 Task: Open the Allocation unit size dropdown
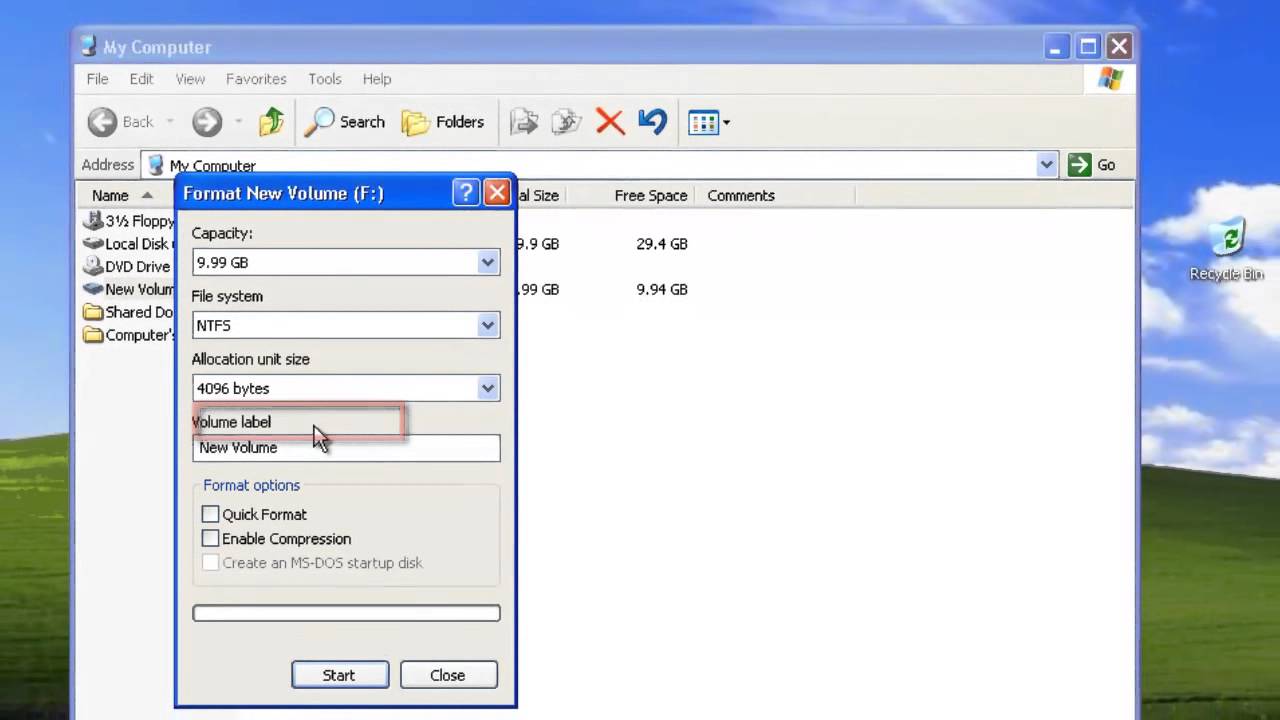click(487, 388)
